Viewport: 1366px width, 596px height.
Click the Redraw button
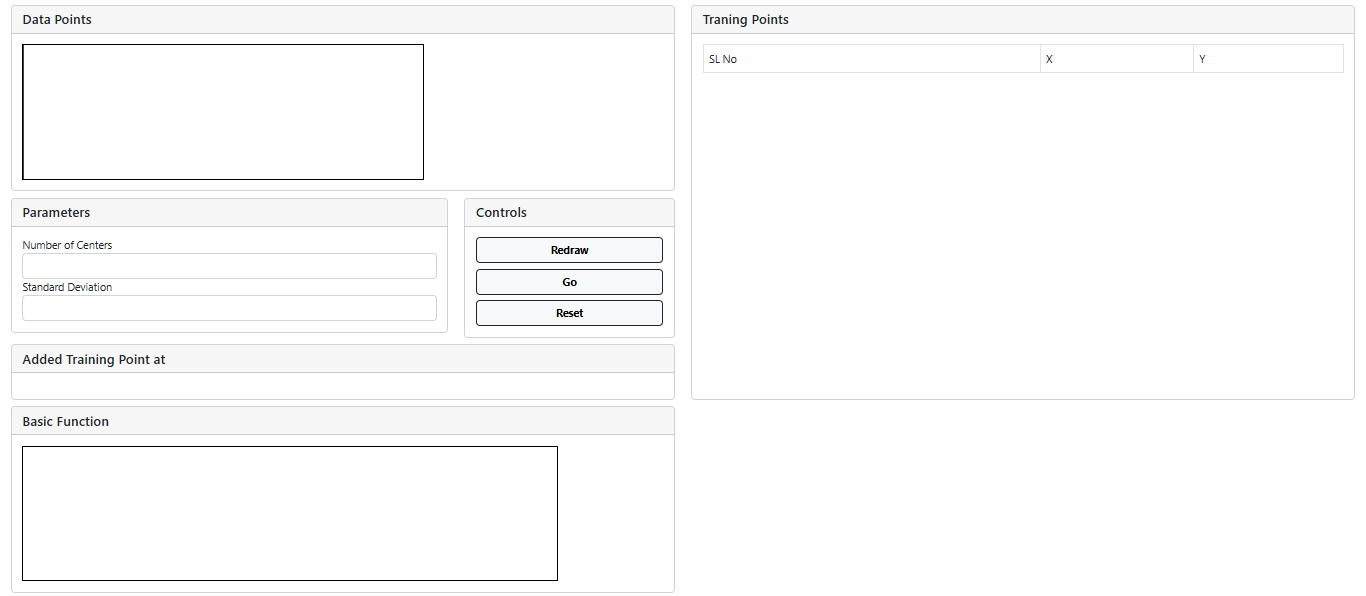tap(569, 250)
